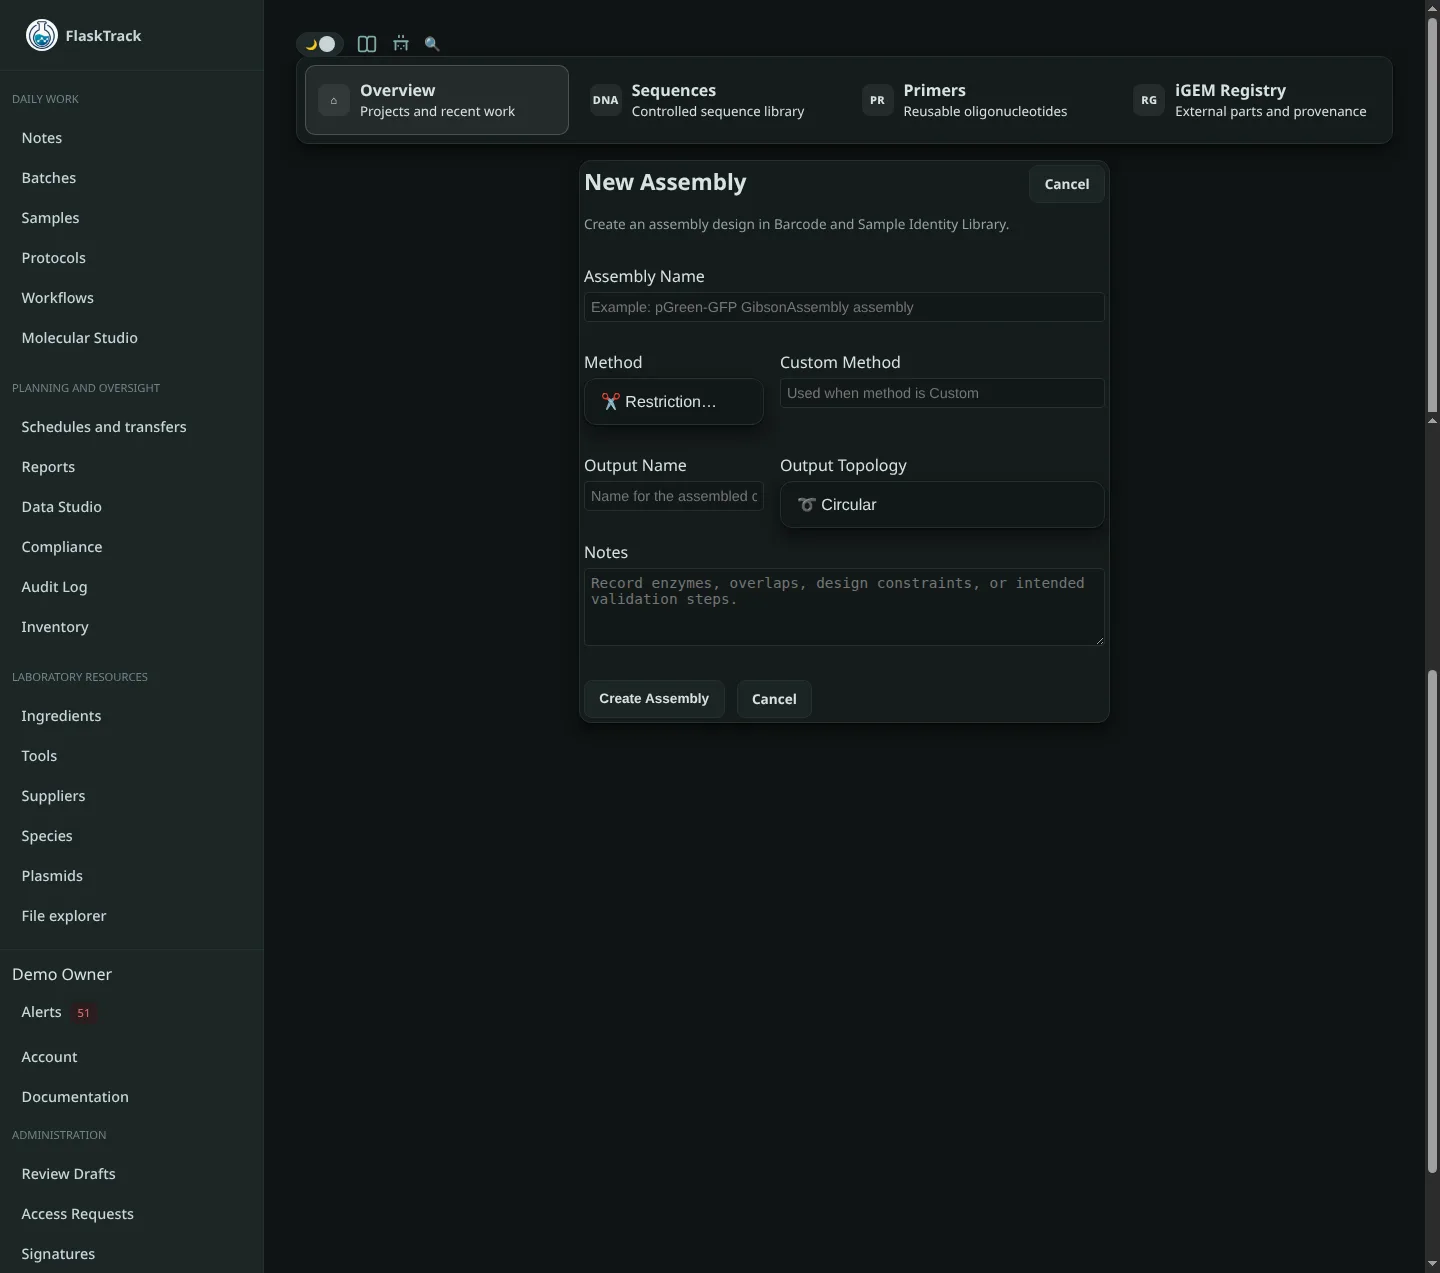Click the DNA badge icon
Screen dimensions: 1440x1273
pyautogui.click(x=605, y=100)
